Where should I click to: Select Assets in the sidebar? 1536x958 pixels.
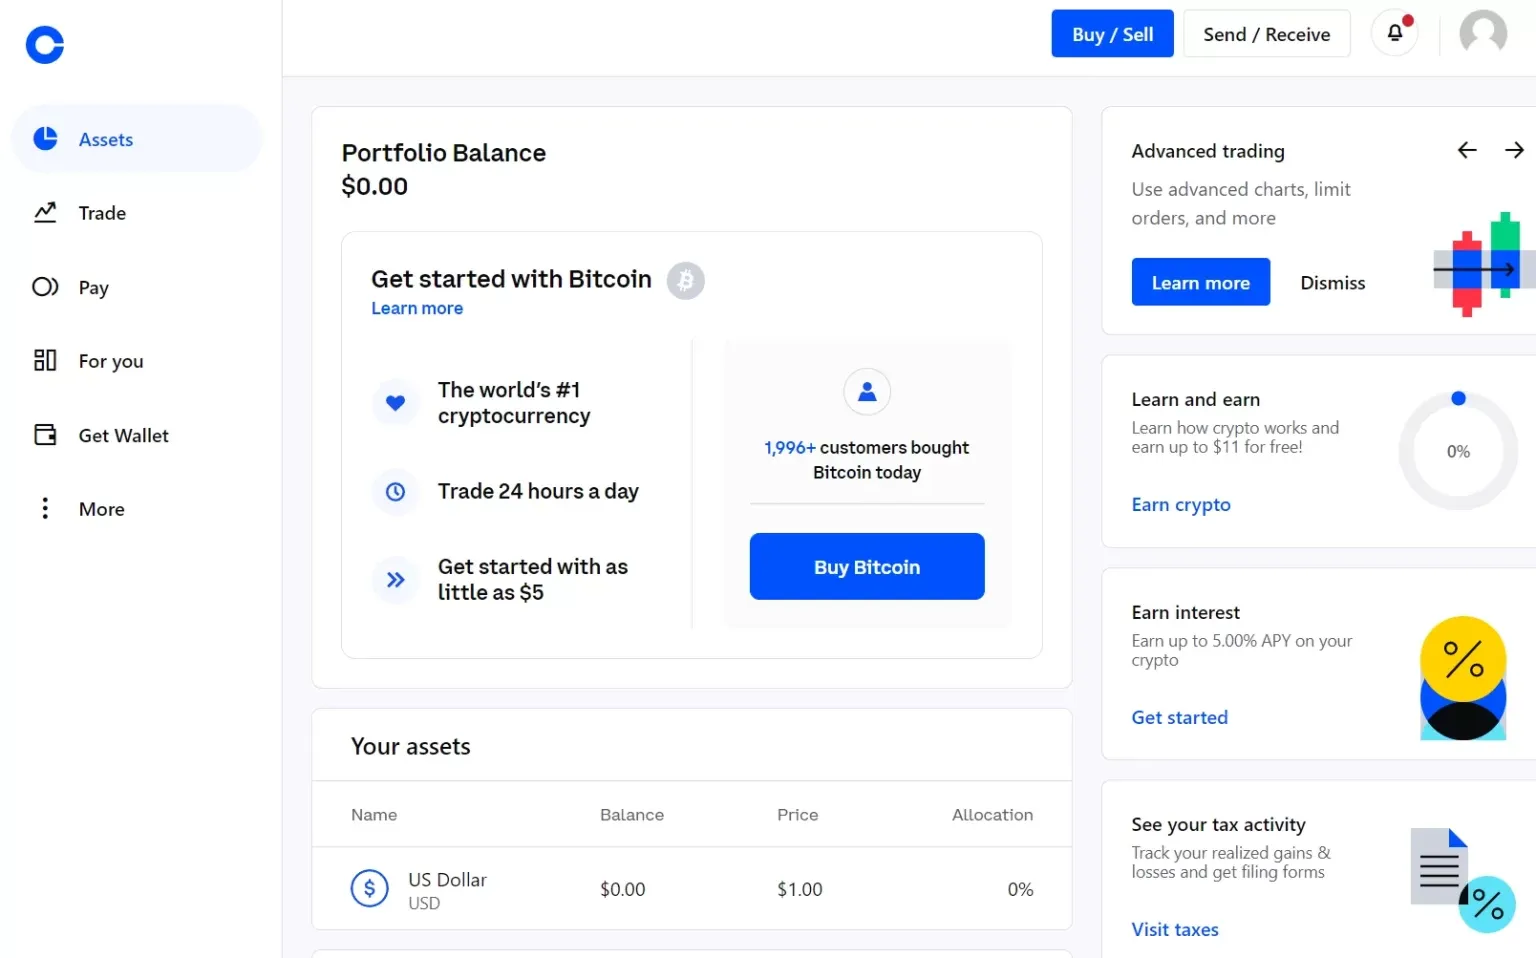pos(136,139)
